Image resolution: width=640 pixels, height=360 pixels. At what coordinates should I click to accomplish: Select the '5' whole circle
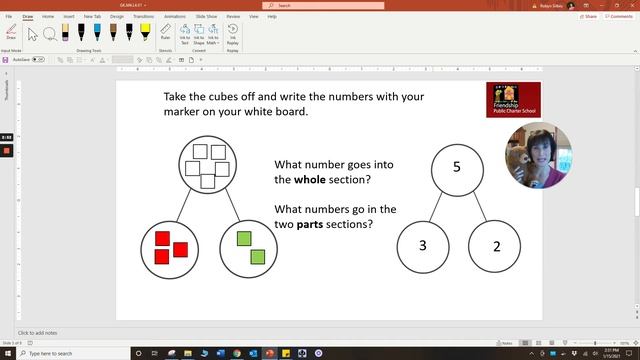coord(457,170)
